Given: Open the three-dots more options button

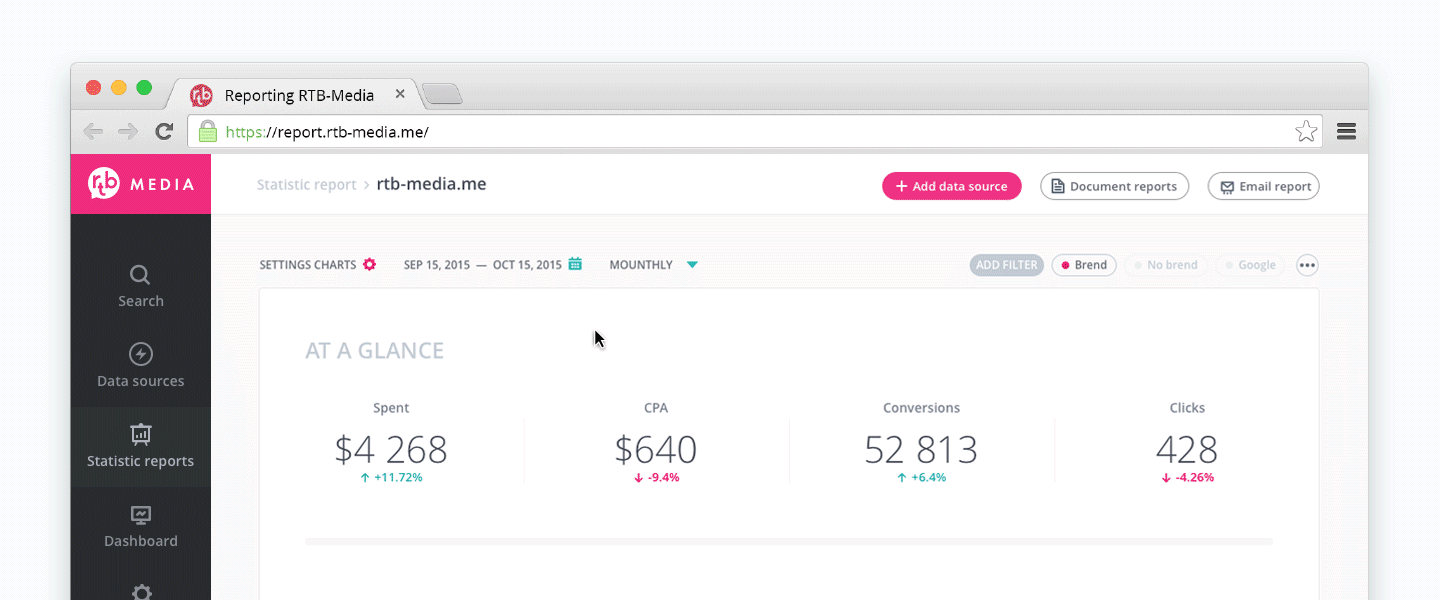Looking at the screenshot, I should pos(1307,265).
